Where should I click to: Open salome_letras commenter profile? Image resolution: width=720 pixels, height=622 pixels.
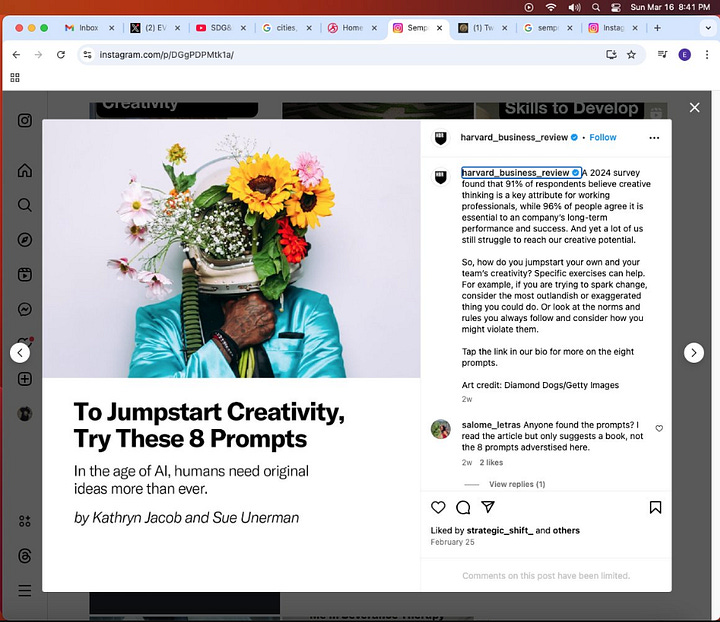(x=491, y=425)
